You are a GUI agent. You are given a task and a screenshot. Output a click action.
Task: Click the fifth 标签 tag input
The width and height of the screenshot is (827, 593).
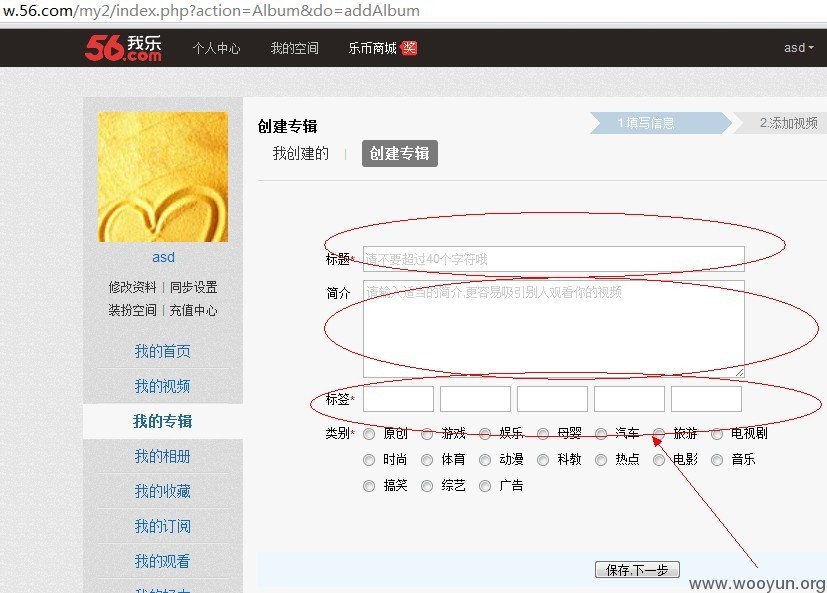(x=706, y=399)
